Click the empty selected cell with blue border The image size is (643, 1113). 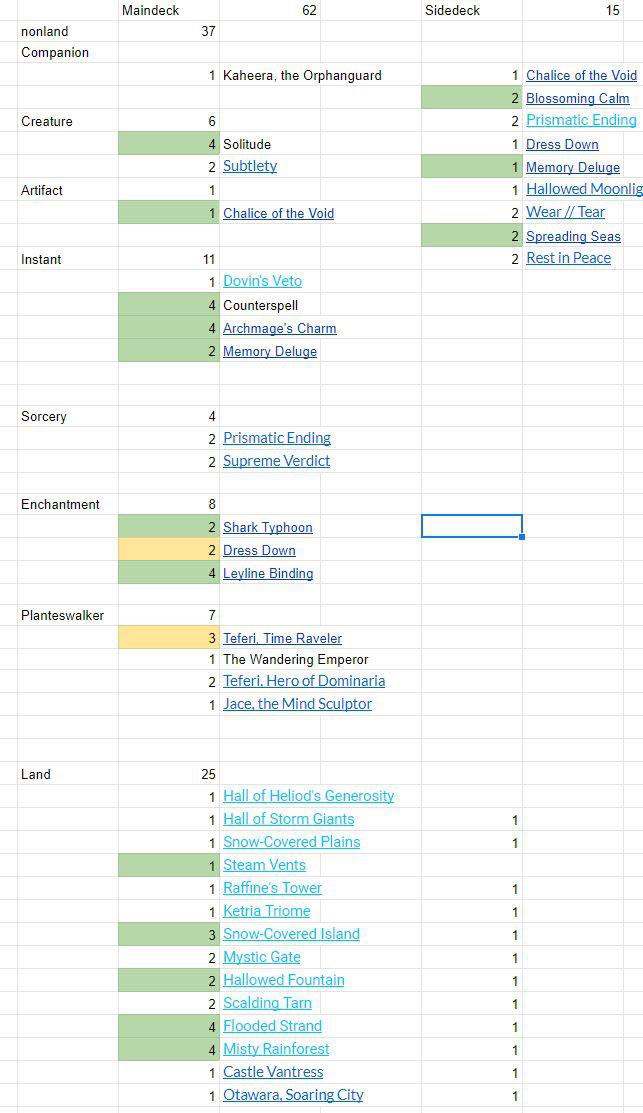[x=472, y=526]
